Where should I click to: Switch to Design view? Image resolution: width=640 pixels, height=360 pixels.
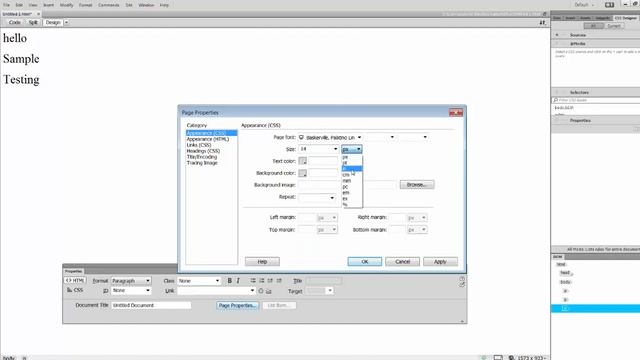53,22
